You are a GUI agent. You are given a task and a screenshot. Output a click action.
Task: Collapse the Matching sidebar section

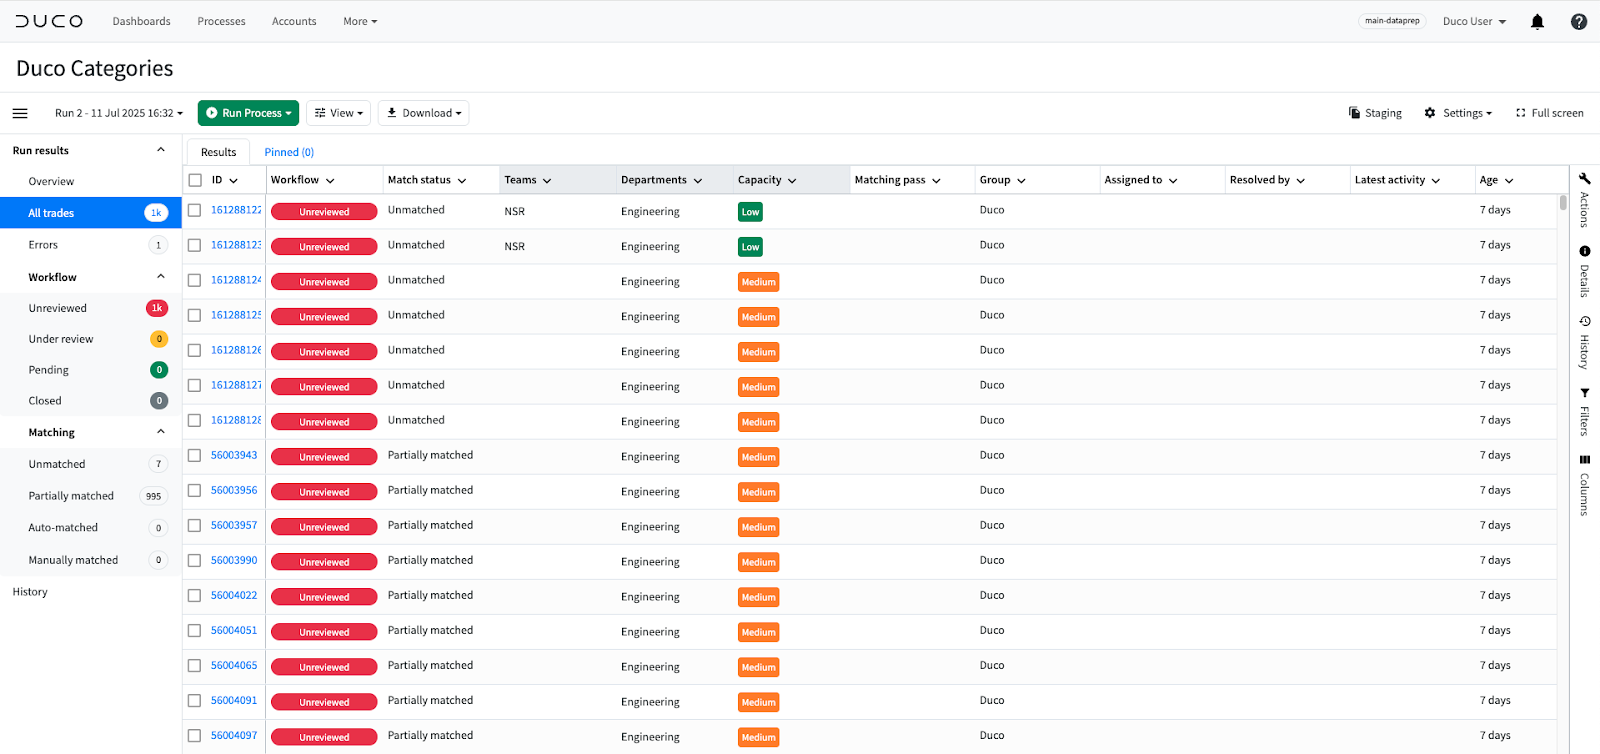(x=161, y=432)
